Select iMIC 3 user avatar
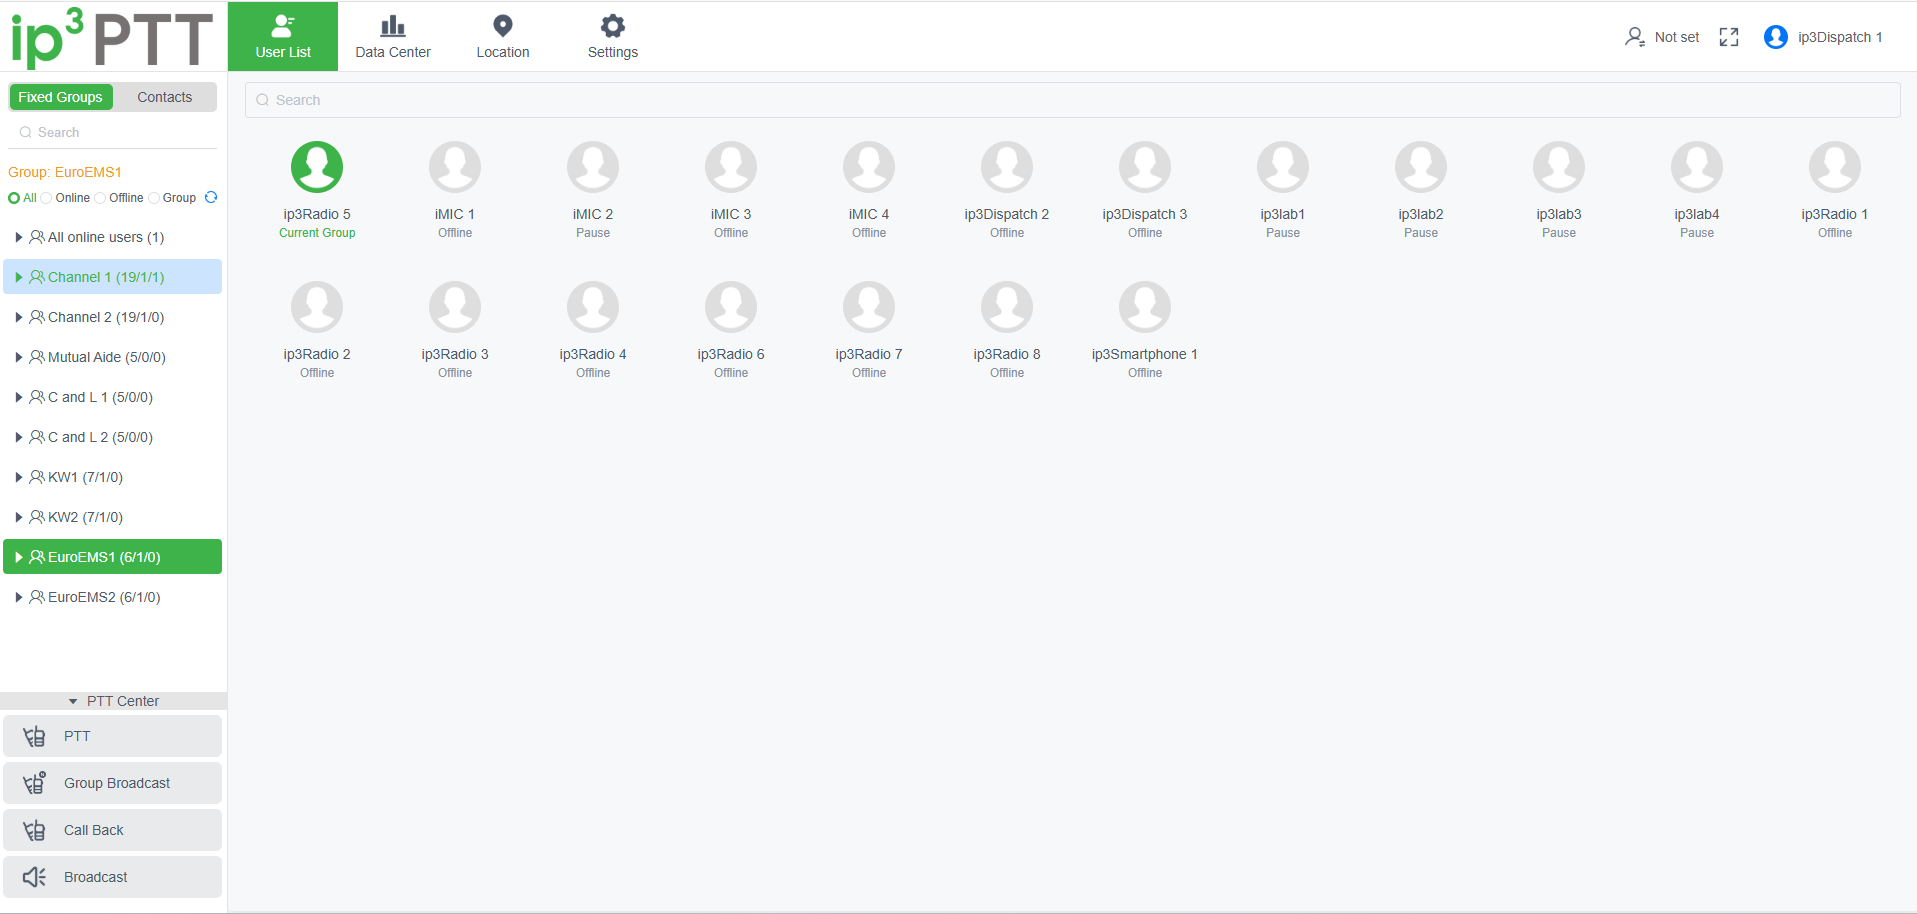Image resolution: width=1917 pixels, height=914 pixels. (731, 166)
